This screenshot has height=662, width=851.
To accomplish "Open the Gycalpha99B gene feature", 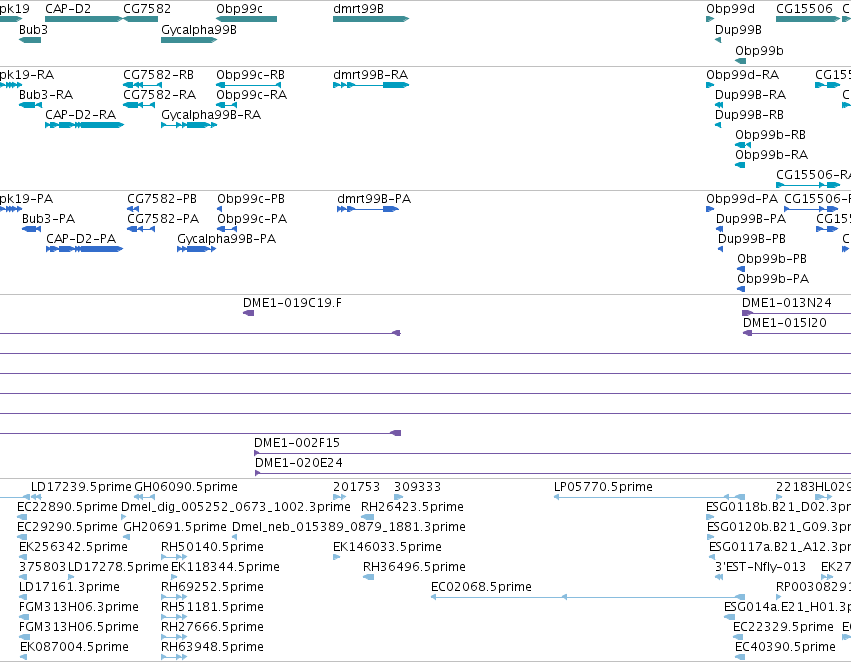I will (x=189, y=40).
